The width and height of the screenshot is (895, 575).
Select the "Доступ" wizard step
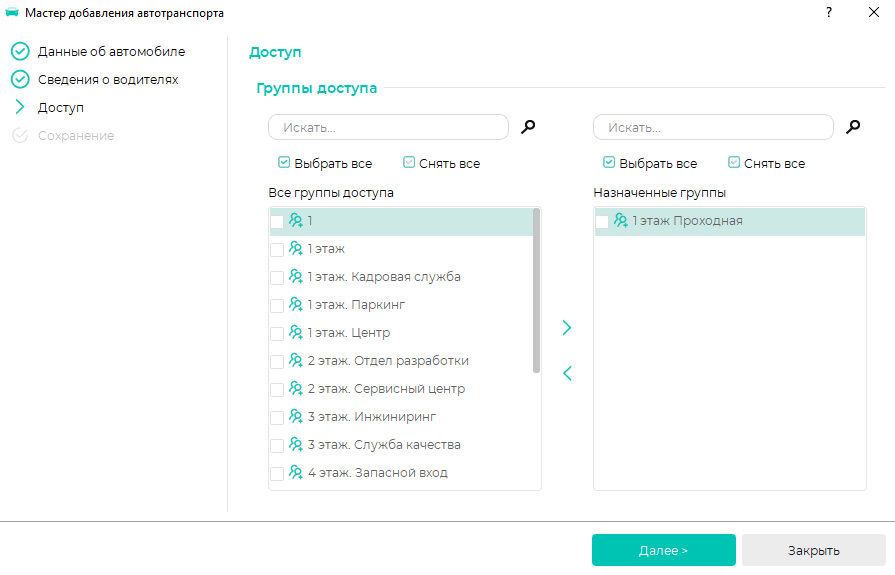coord(61,107)
